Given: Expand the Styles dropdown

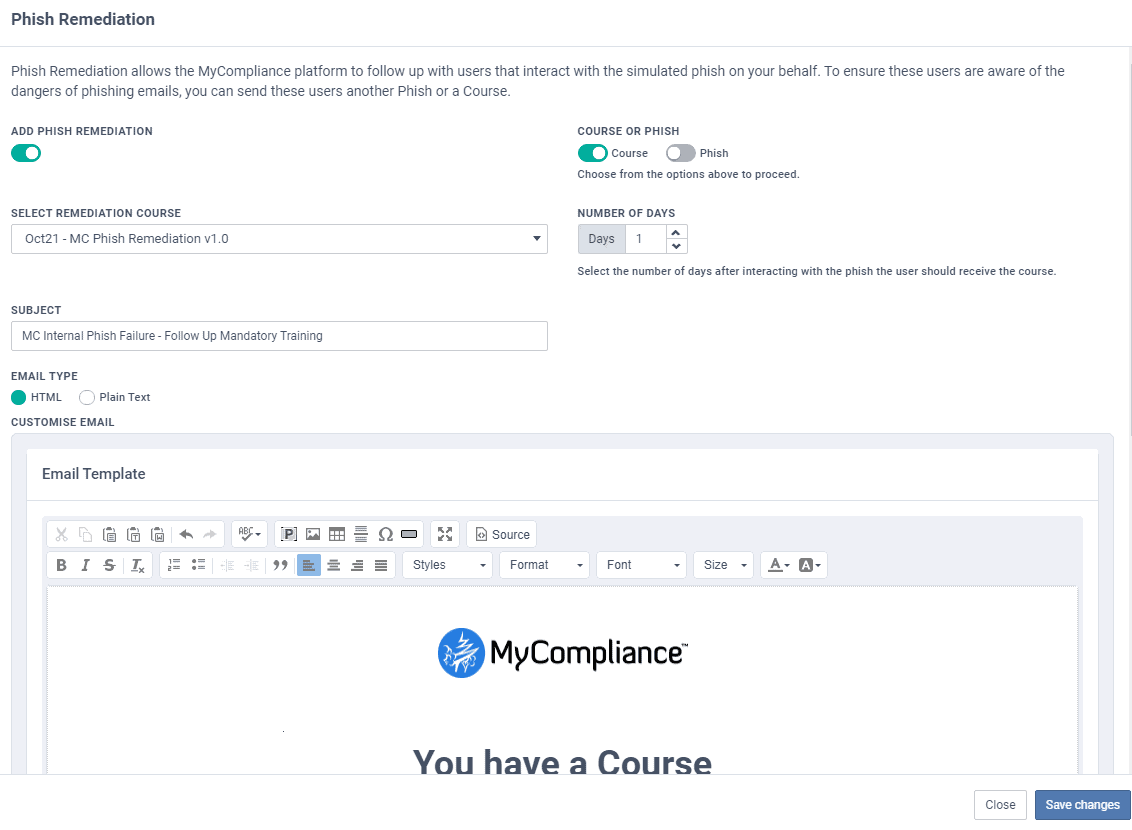Looking at the screenshot, I should (x=448, y=565).
